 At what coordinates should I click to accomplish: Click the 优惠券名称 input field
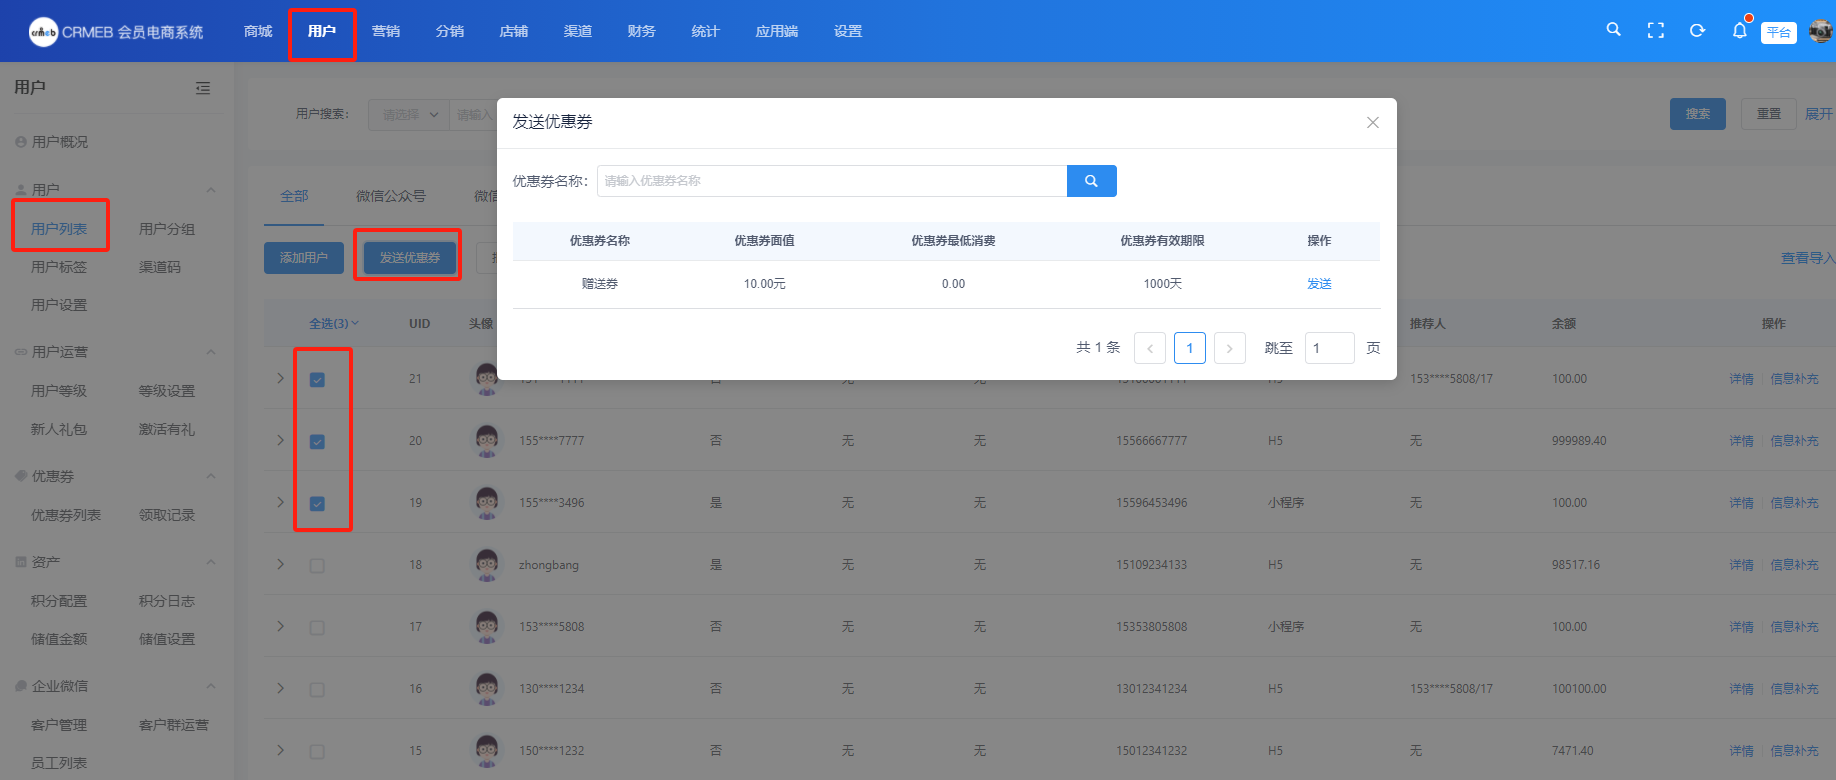(x=831, y=181)
